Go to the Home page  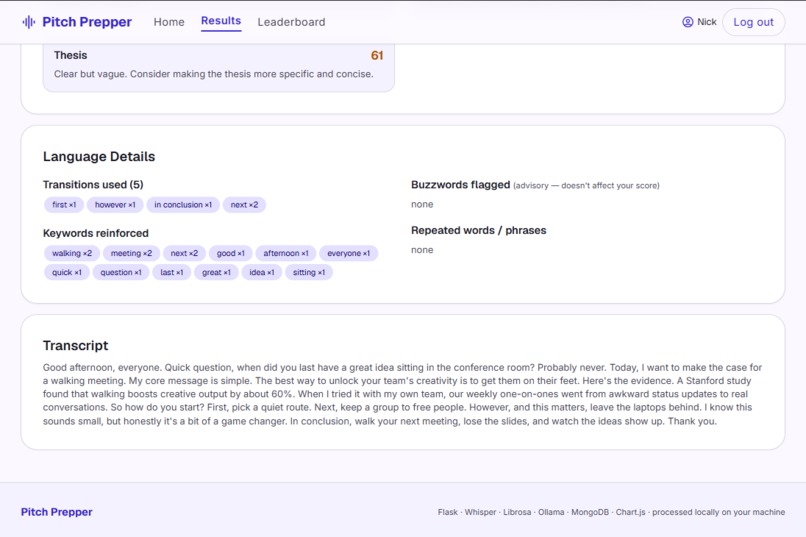(x=169, y=22)
